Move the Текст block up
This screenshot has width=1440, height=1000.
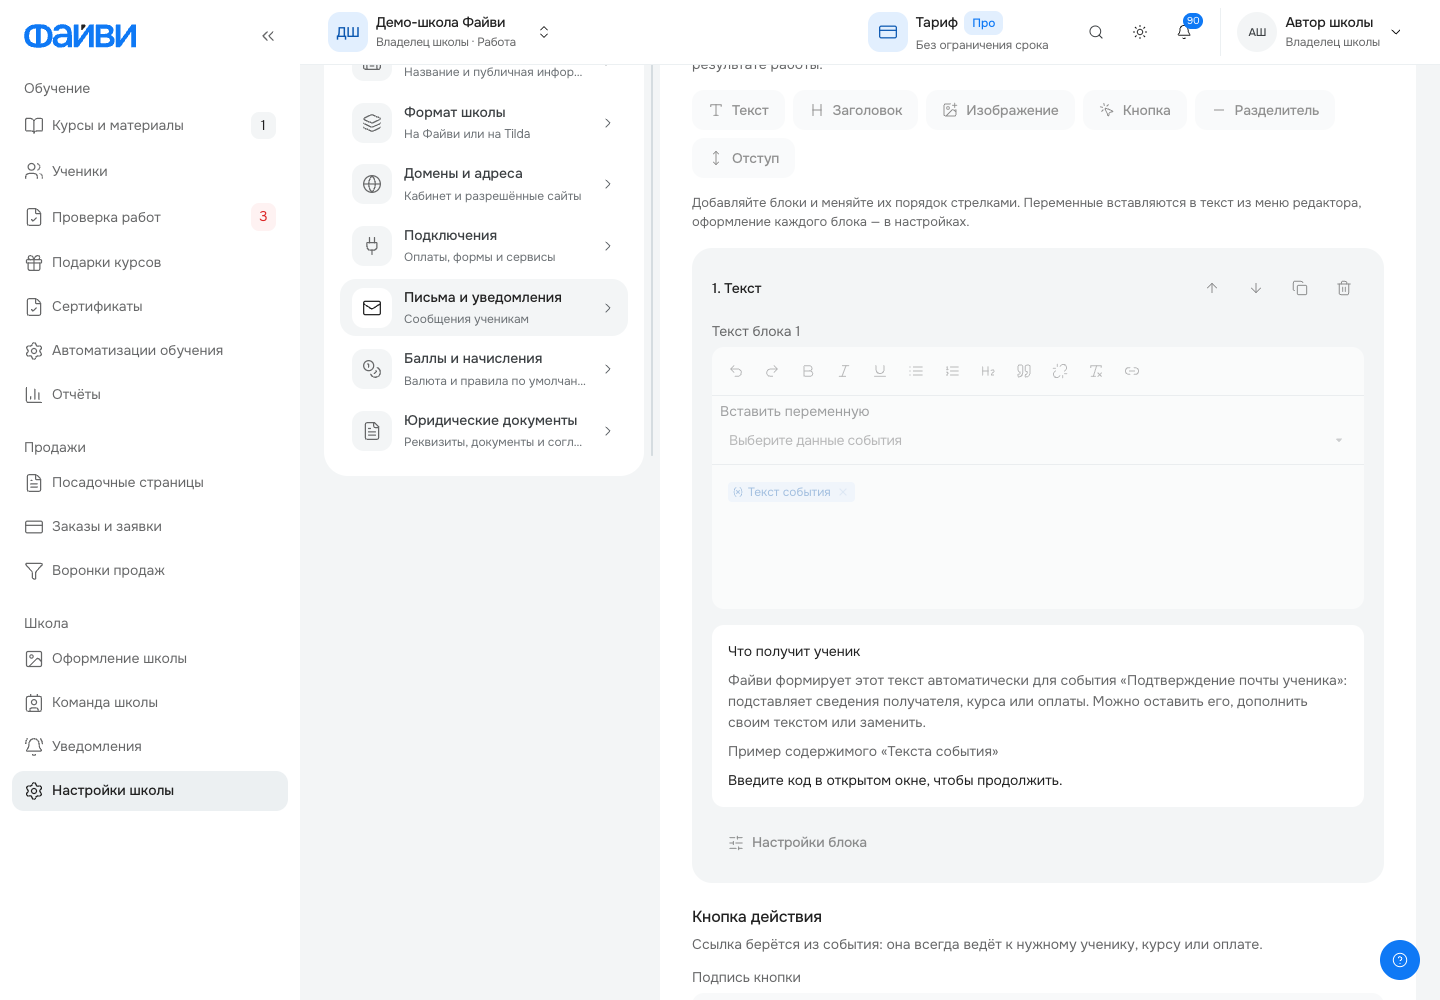(x=1212, y=288)
